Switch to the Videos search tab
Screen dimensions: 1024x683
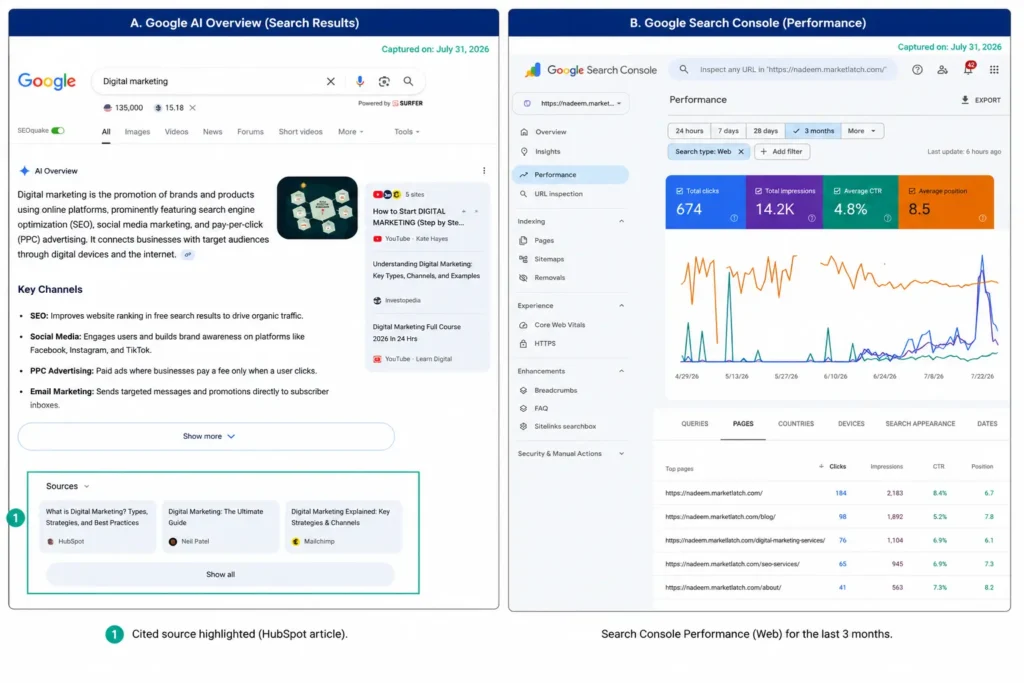click(176, 132)
